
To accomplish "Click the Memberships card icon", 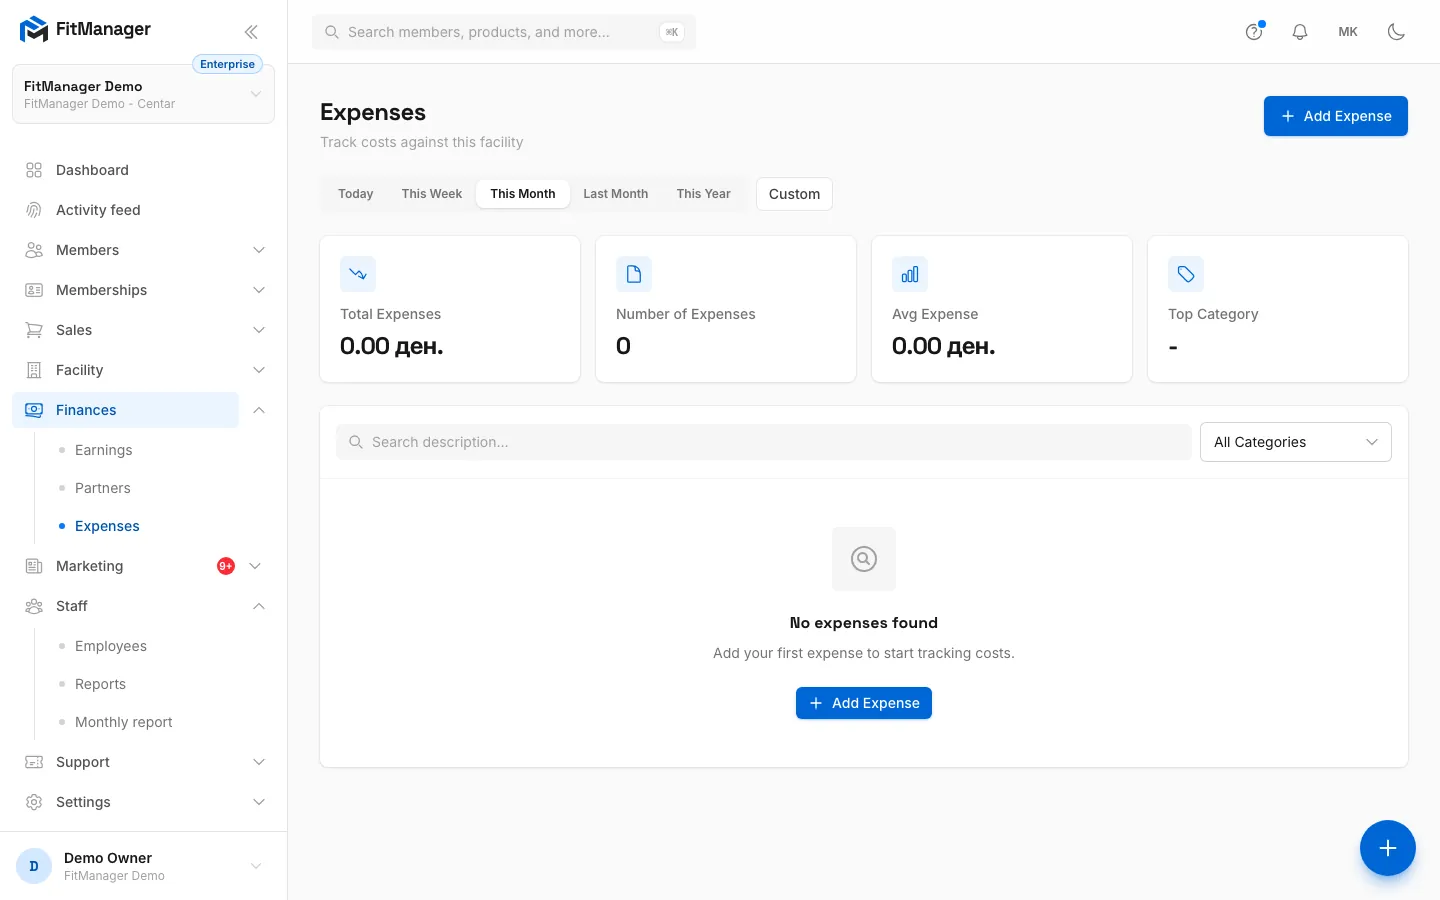I will [34, 290].
